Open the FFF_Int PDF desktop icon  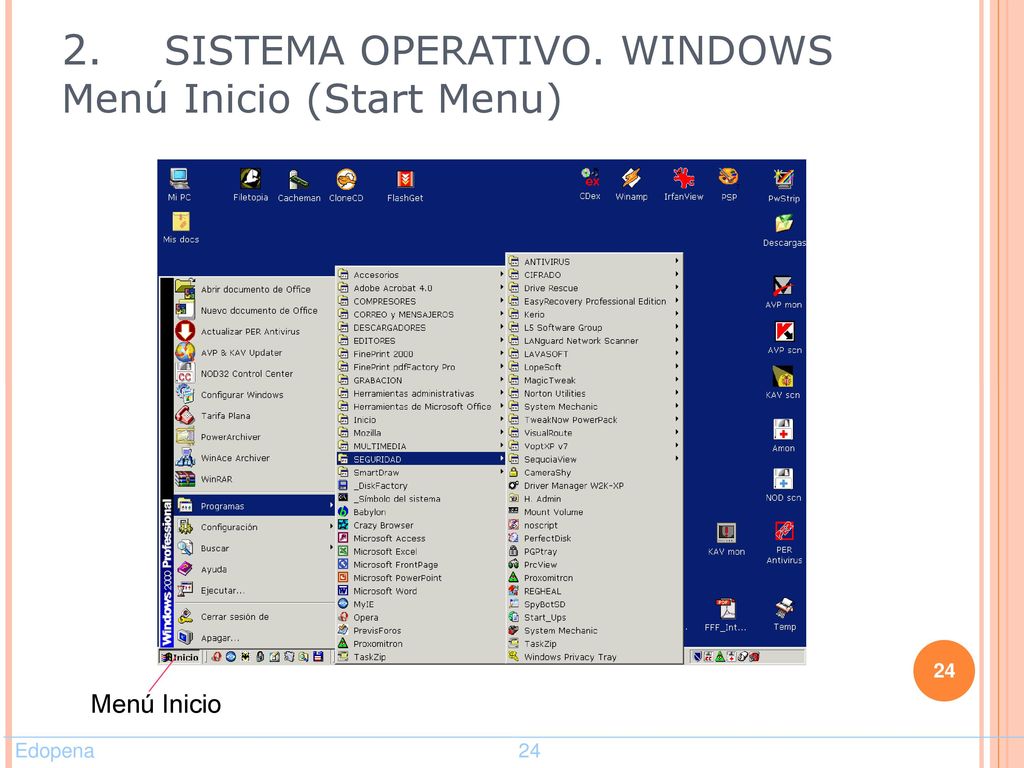[x=725, y=615]
